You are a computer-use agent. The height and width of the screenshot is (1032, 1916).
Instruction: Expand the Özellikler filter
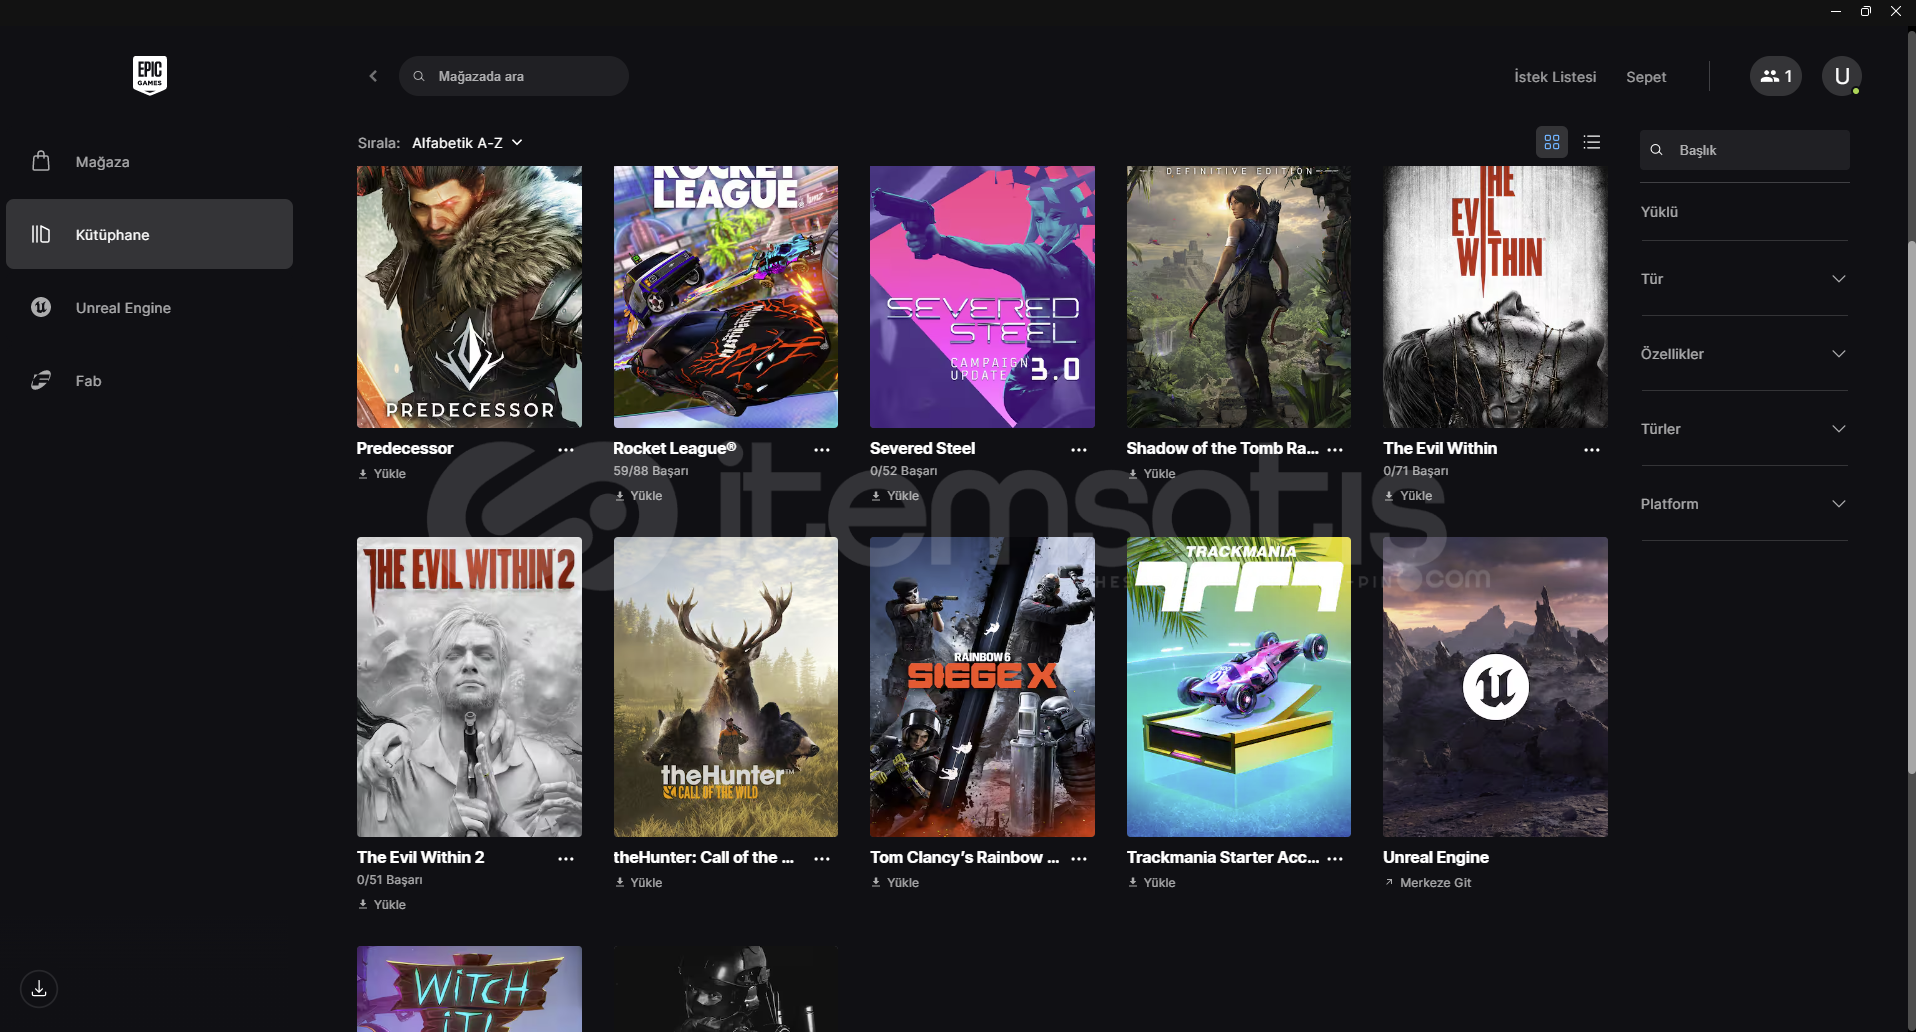point(1744,354)
